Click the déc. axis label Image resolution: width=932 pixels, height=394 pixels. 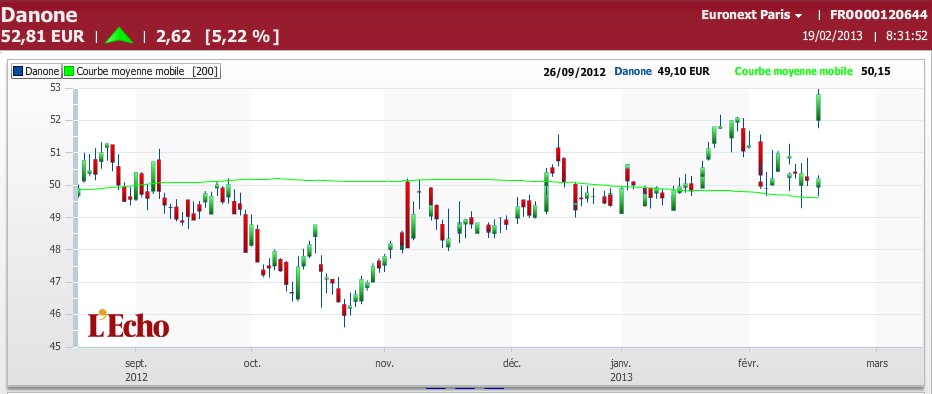[x=511, y=363]
